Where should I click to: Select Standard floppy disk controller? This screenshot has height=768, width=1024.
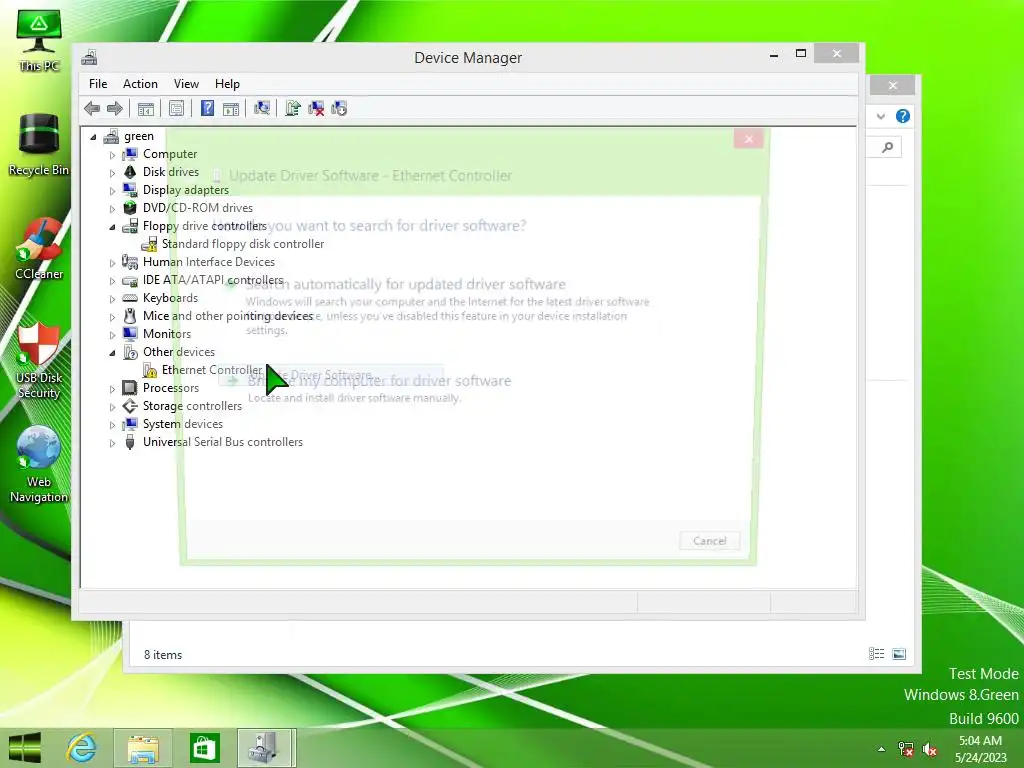(242, 244)
